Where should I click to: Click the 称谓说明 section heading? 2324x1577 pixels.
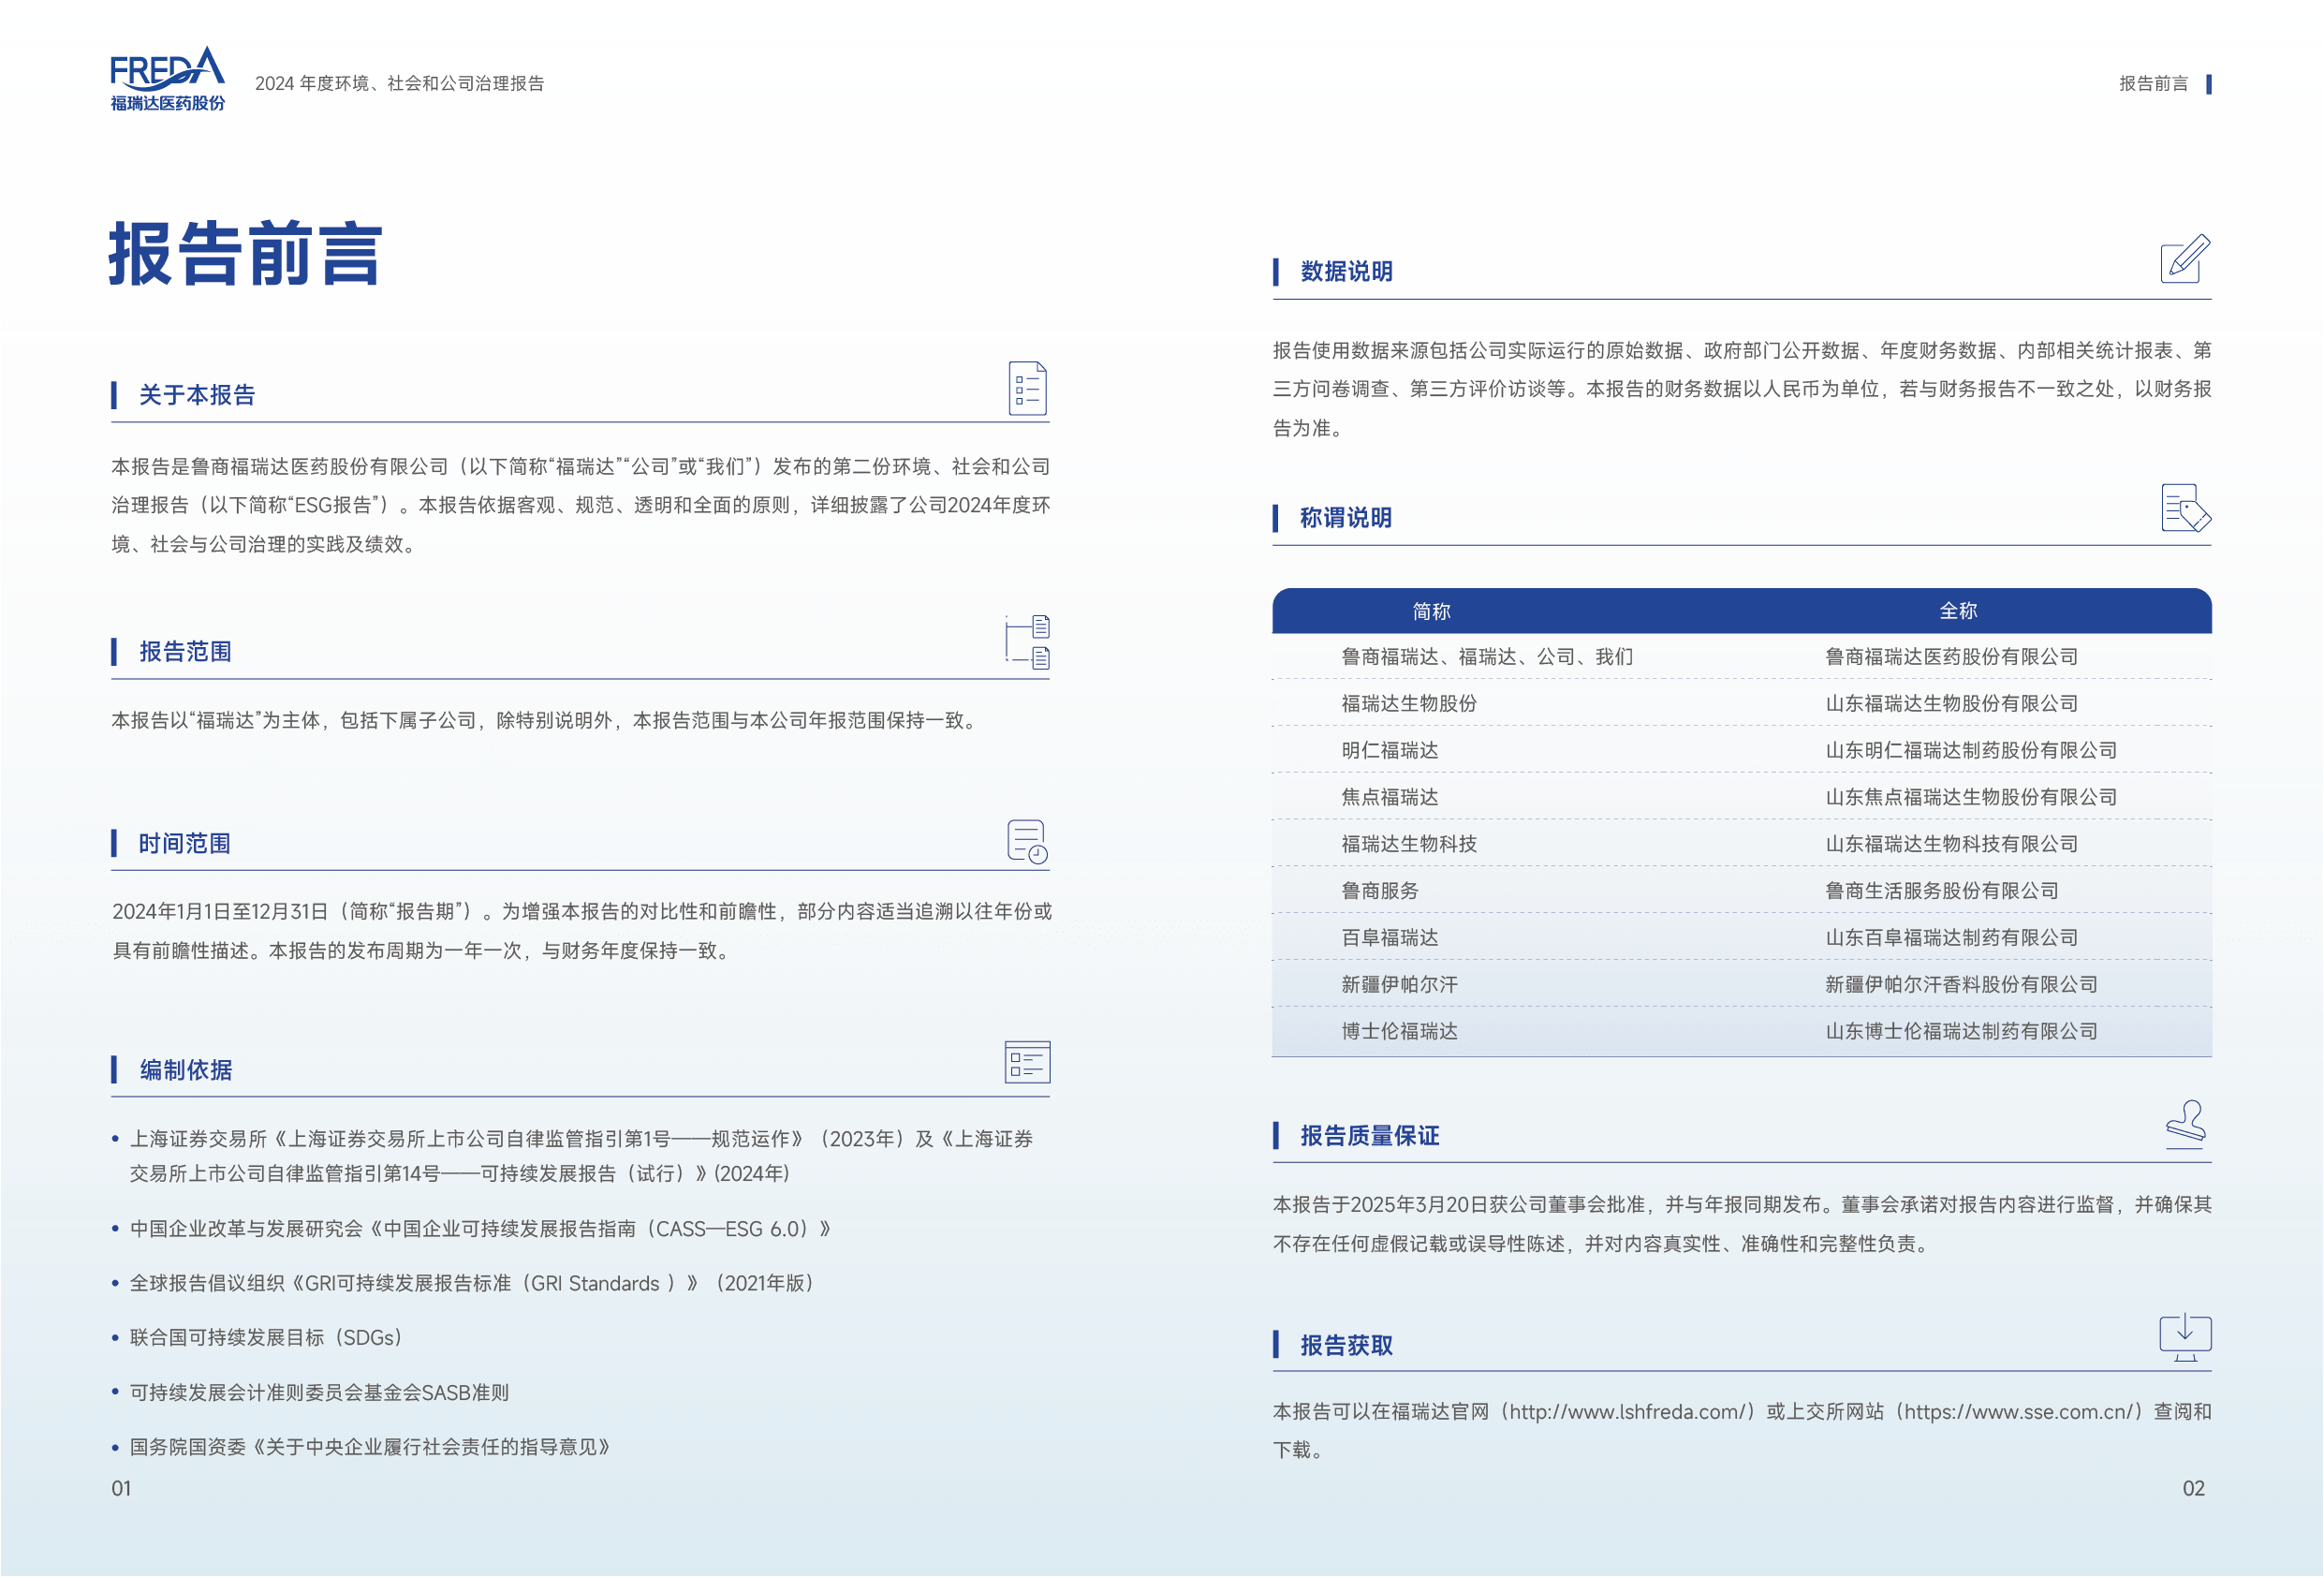click(1346, 518)
